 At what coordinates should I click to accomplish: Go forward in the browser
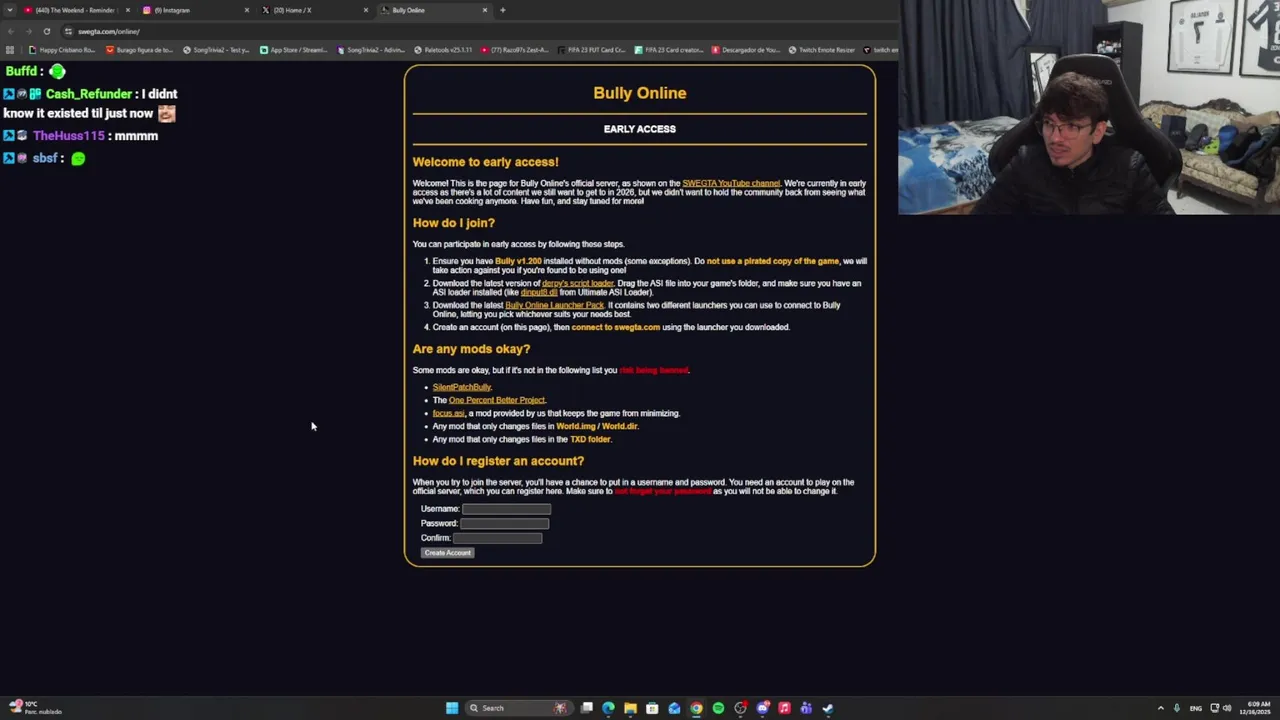(x=28, y=31)
